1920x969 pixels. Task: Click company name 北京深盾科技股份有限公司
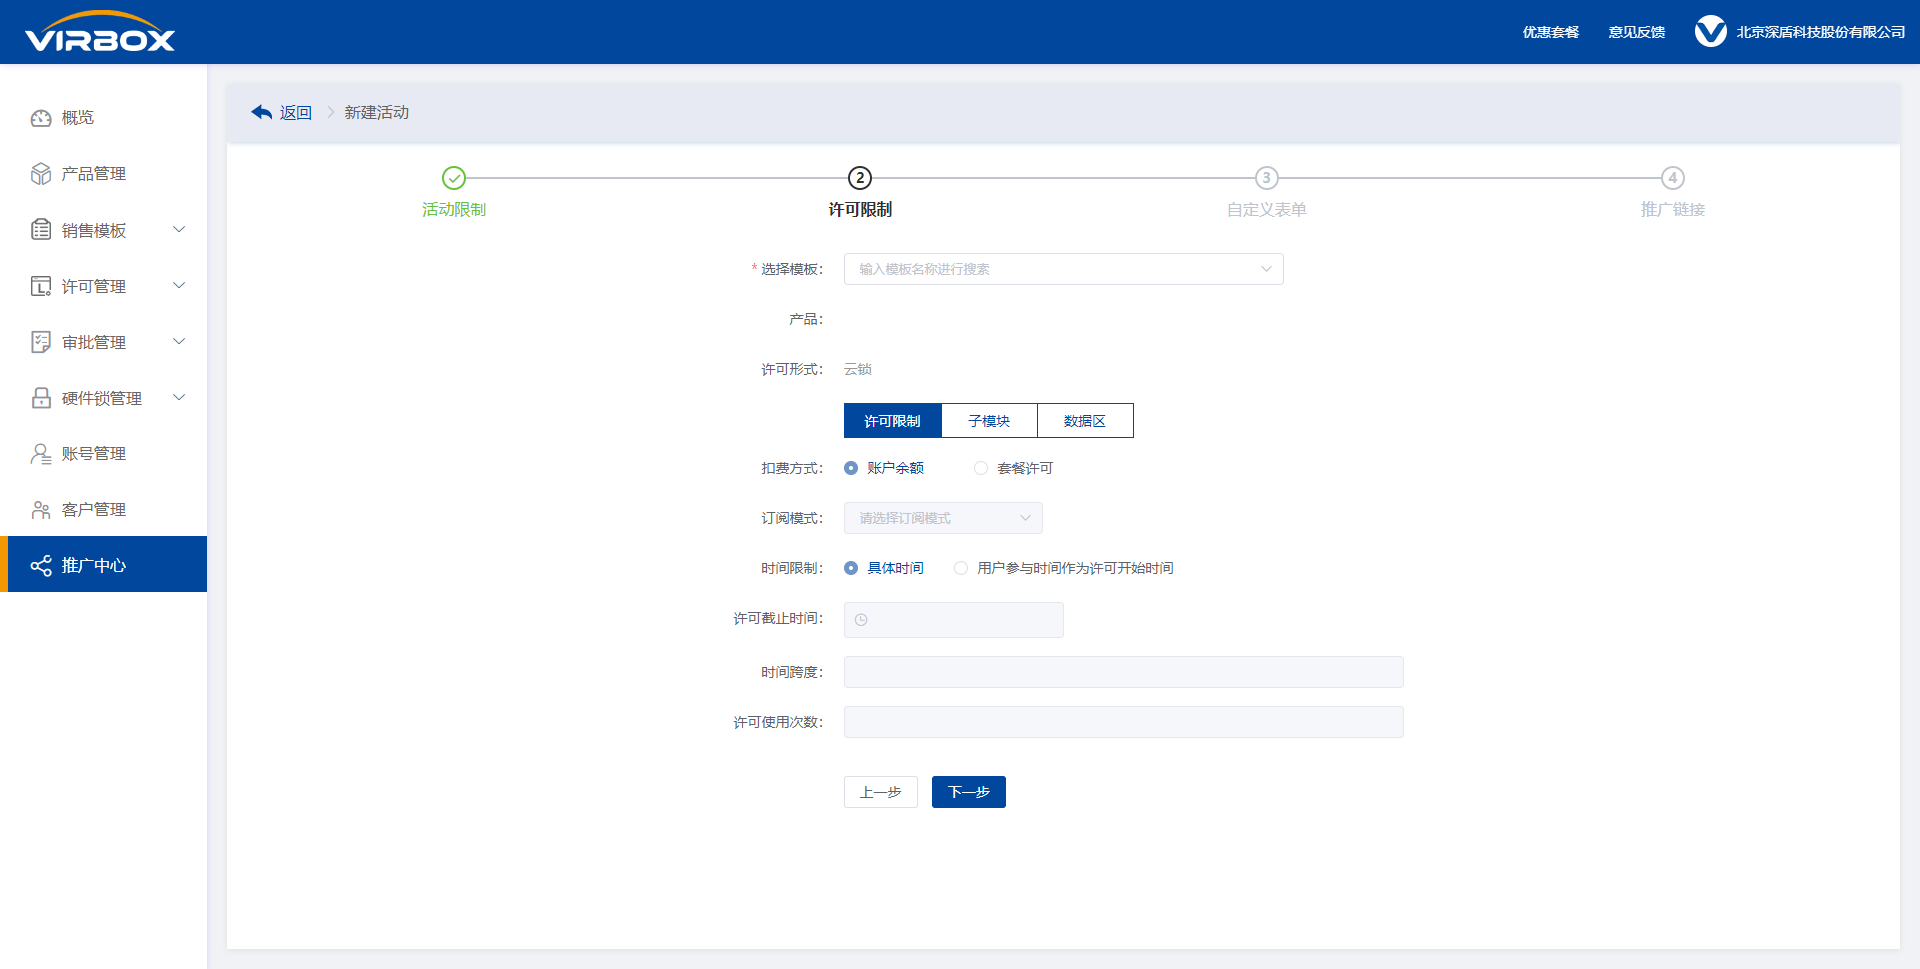(1821, 32)
